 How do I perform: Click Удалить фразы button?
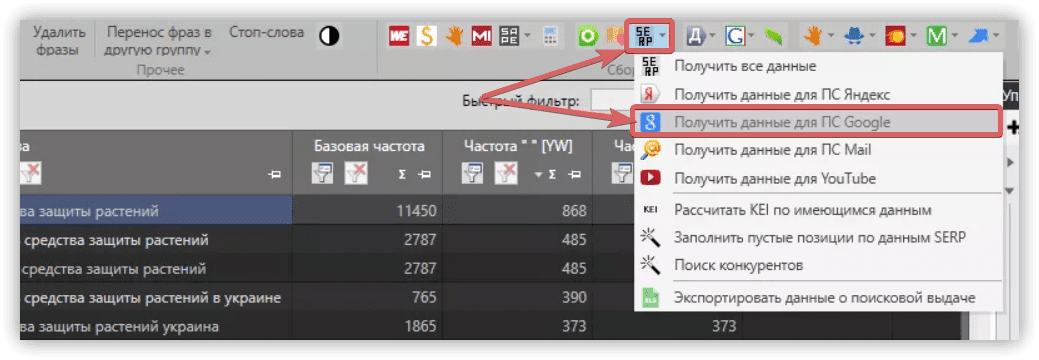(x=59, y=41)
